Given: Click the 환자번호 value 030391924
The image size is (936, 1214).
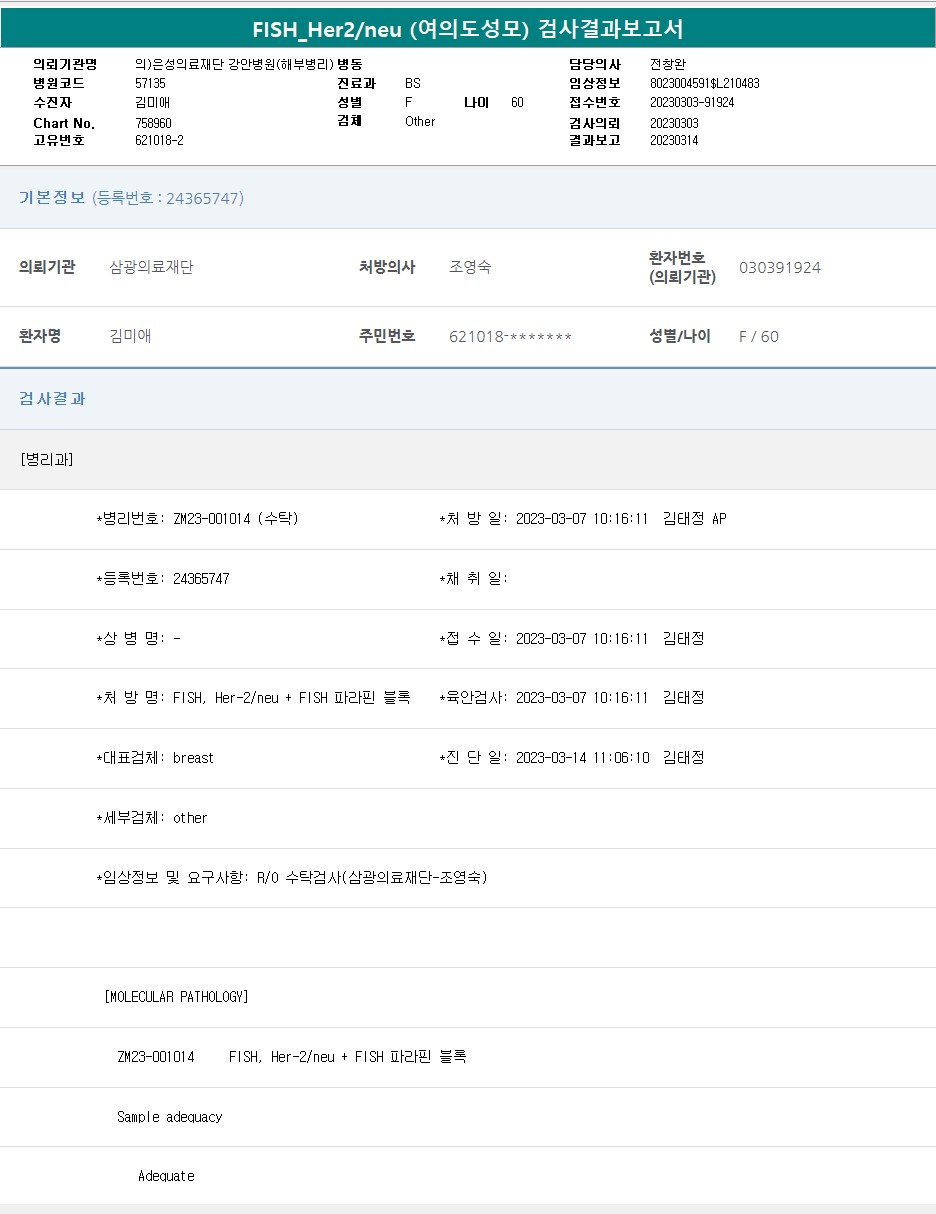Looking at the screenshot, I should point(780,267).
